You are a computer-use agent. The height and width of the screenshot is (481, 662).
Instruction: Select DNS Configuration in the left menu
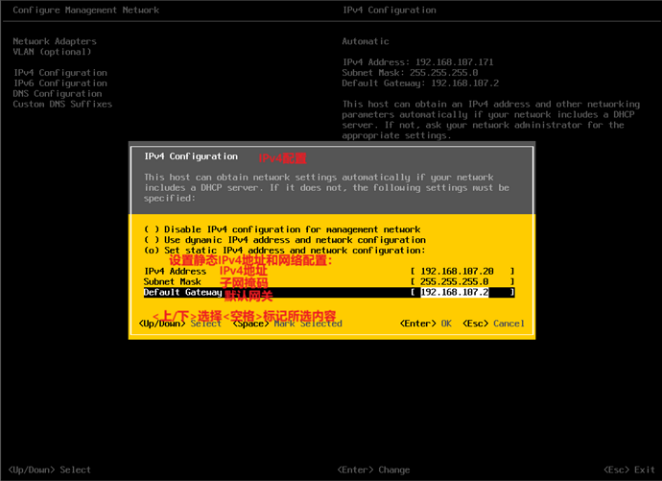click(x=57, y=94)
